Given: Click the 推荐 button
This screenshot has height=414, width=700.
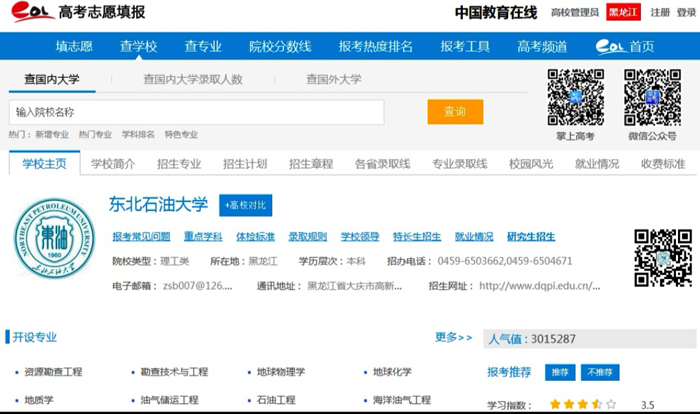Looking at the screenshot, I should click(x=560, y=372).
